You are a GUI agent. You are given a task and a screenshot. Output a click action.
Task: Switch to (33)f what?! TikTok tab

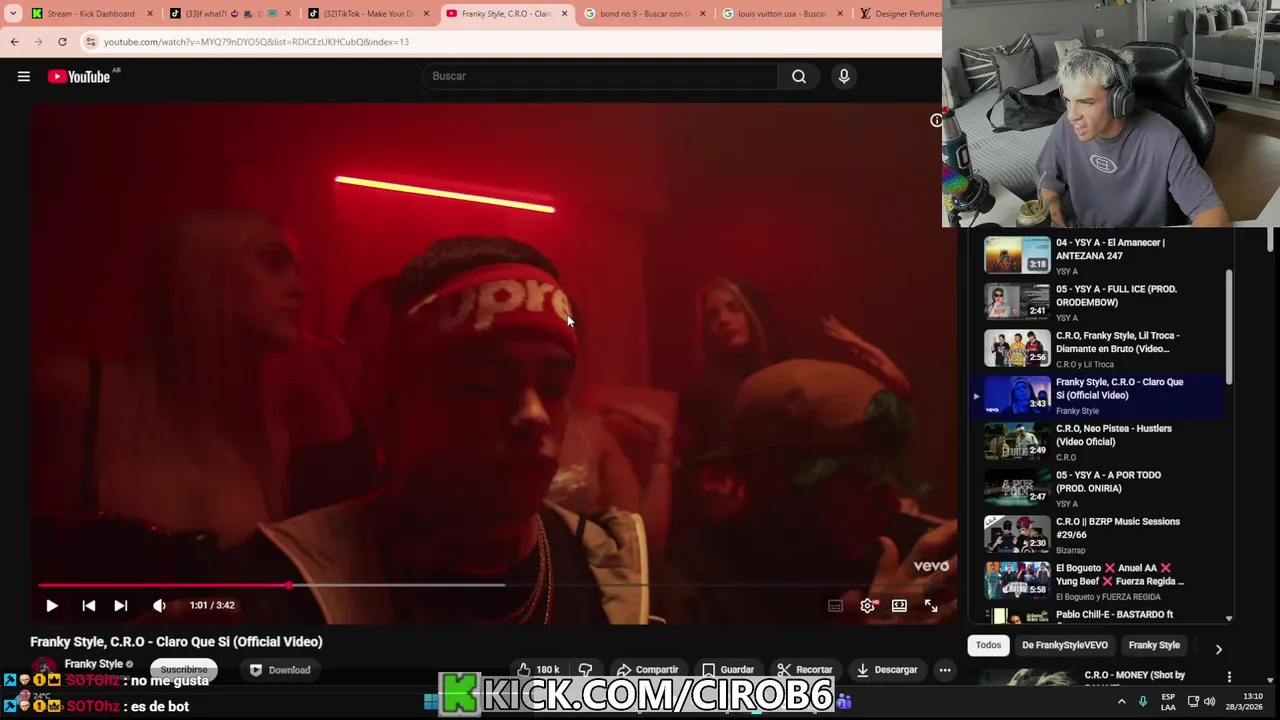(x=229, y=14)
